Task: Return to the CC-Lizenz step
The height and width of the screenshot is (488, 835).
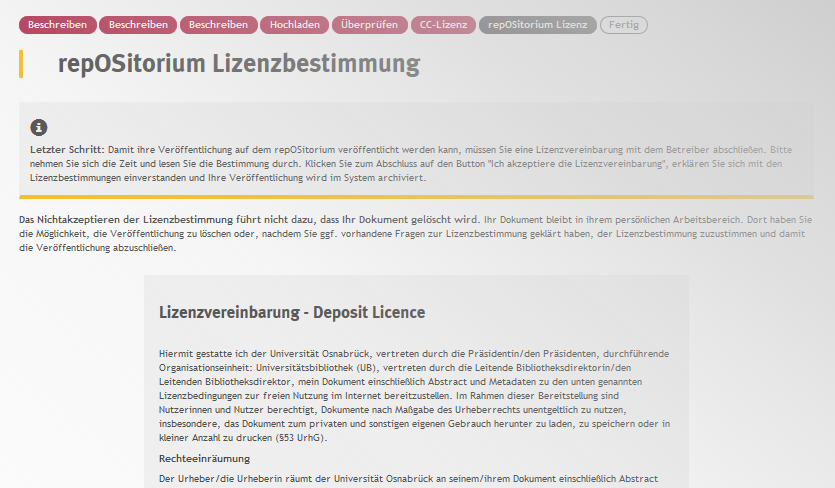Action: pos(443,25)
